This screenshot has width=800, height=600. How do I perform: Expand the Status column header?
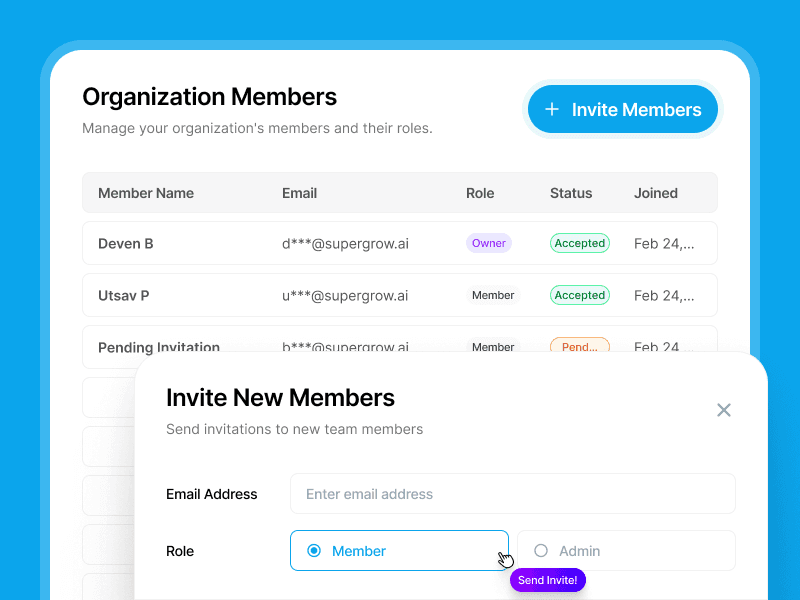tap(571, 193)
